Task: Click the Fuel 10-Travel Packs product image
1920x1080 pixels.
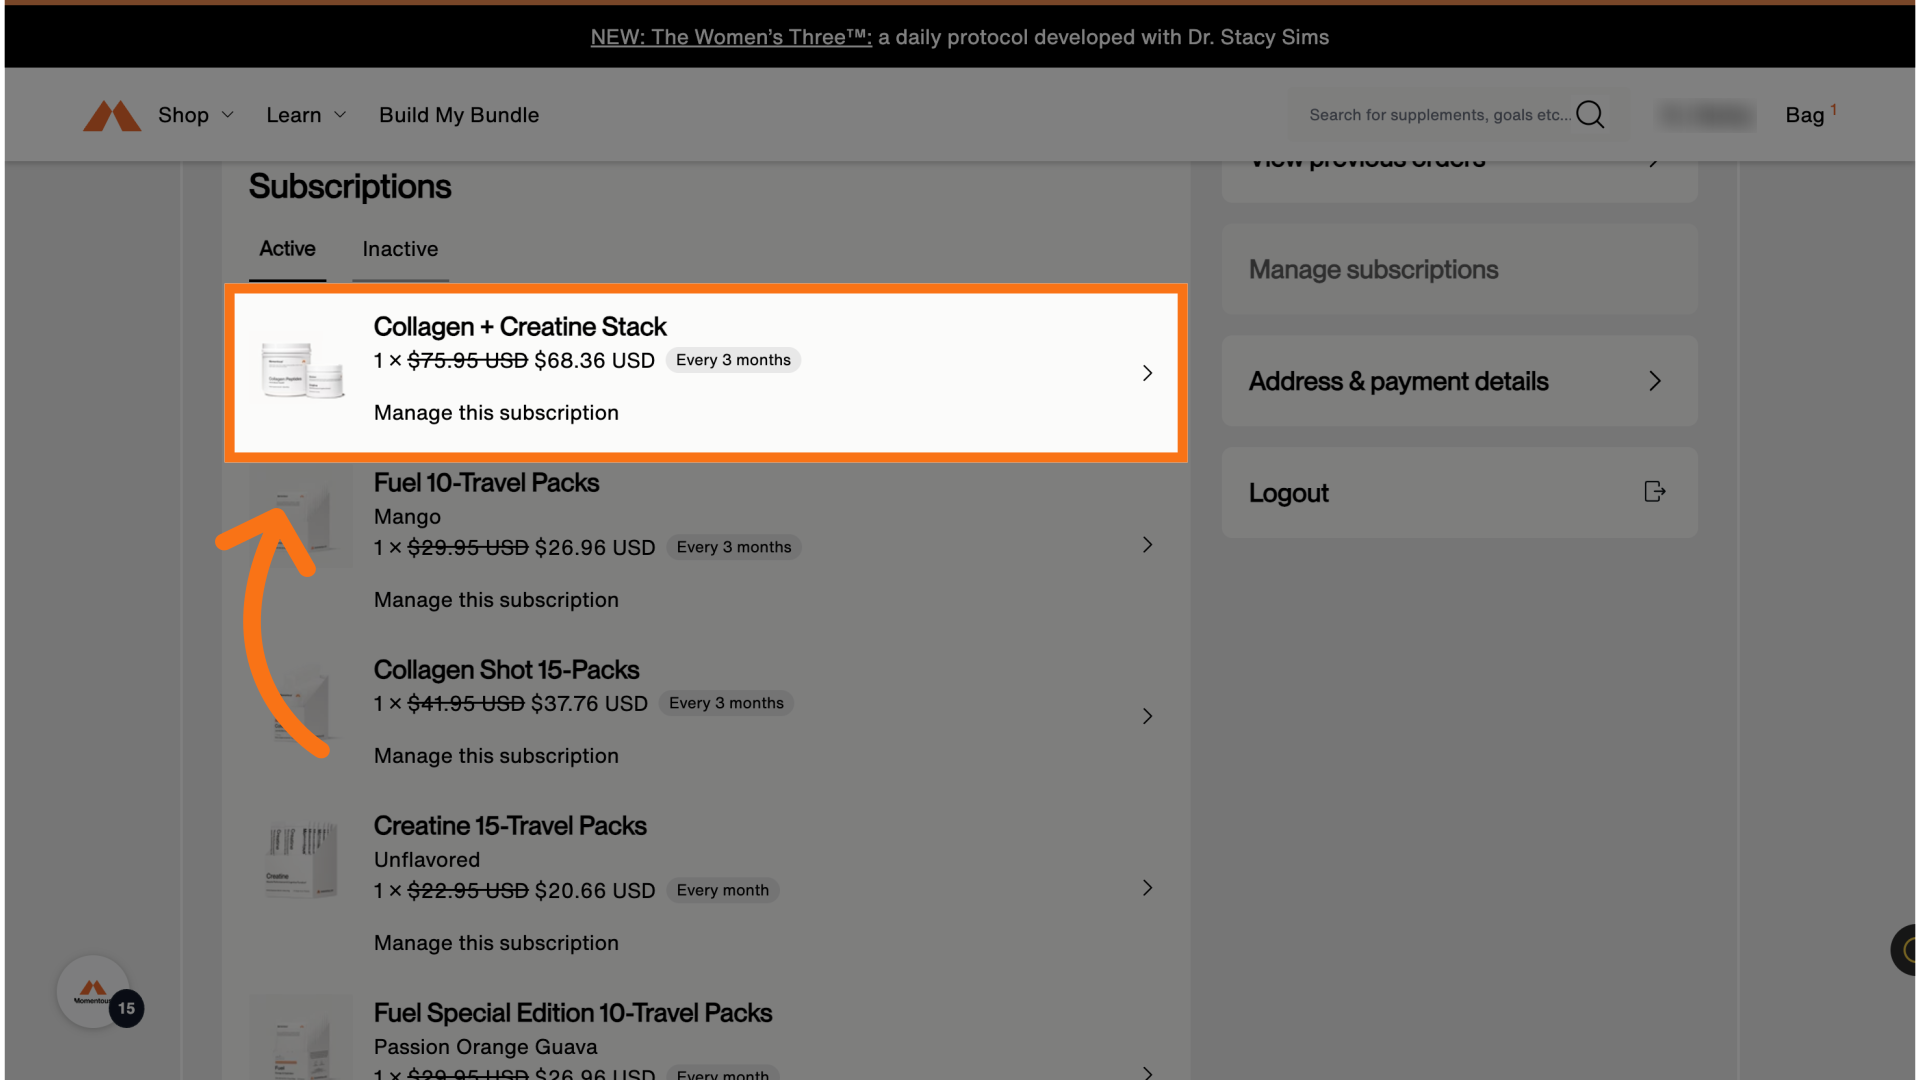Action: pos(302,516)
